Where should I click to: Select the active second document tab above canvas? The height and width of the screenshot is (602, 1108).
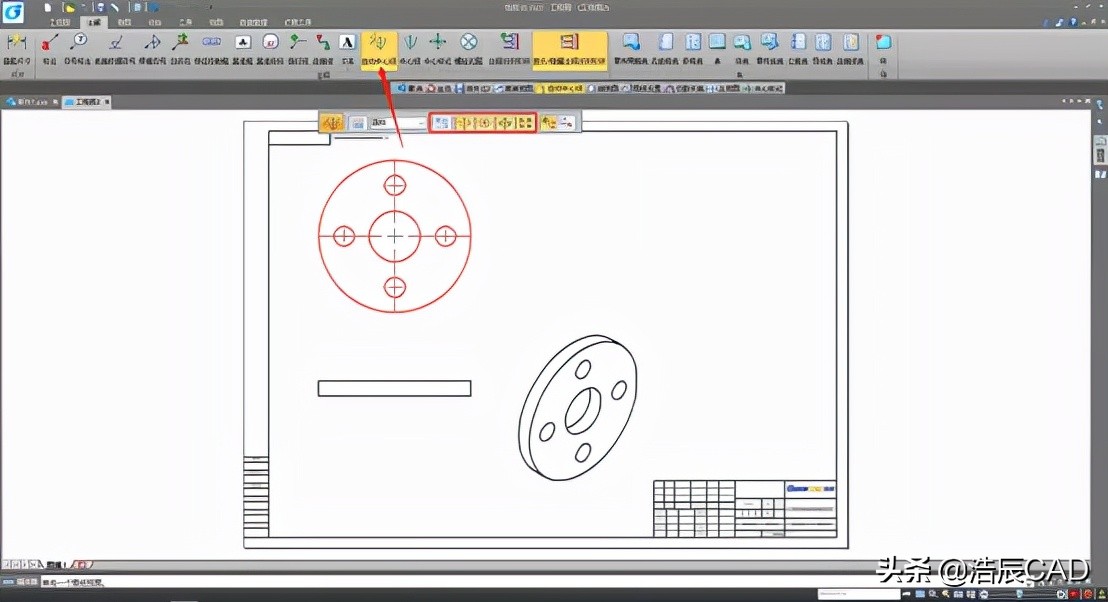85,102
